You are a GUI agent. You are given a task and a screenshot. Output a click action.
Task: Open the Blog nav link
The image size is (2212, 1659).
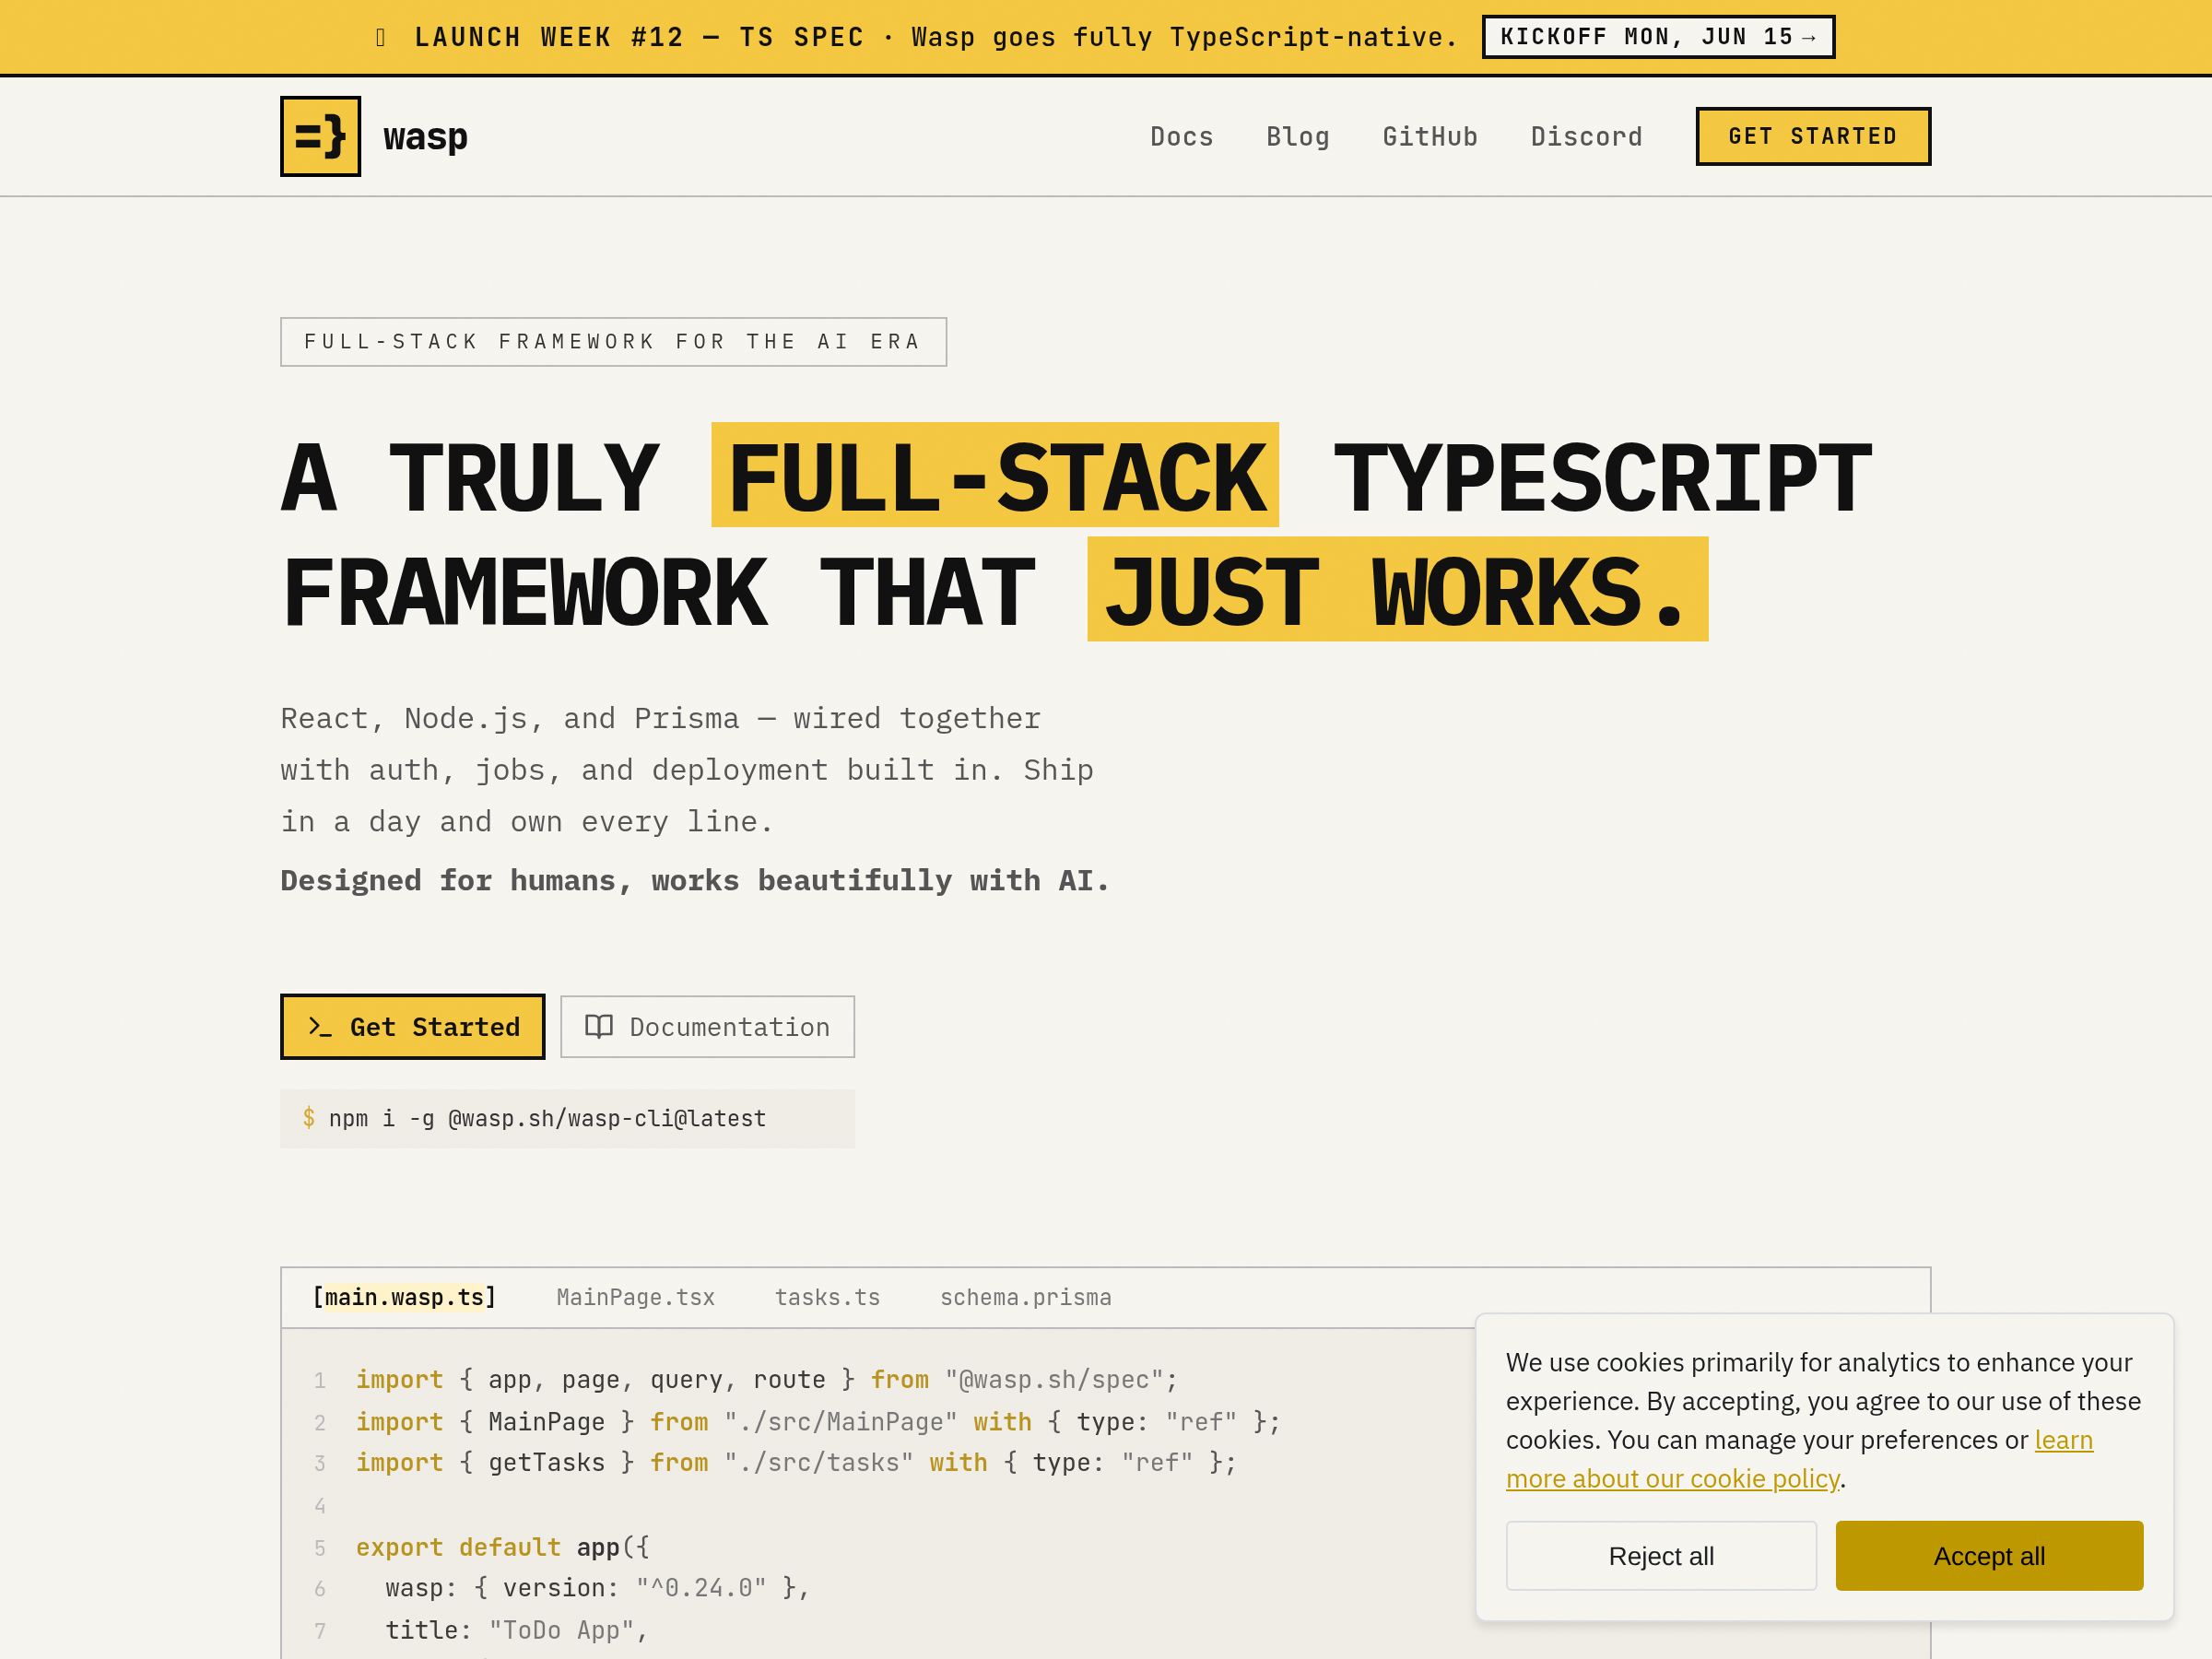pyautogui.click(x=1297, y=137)
